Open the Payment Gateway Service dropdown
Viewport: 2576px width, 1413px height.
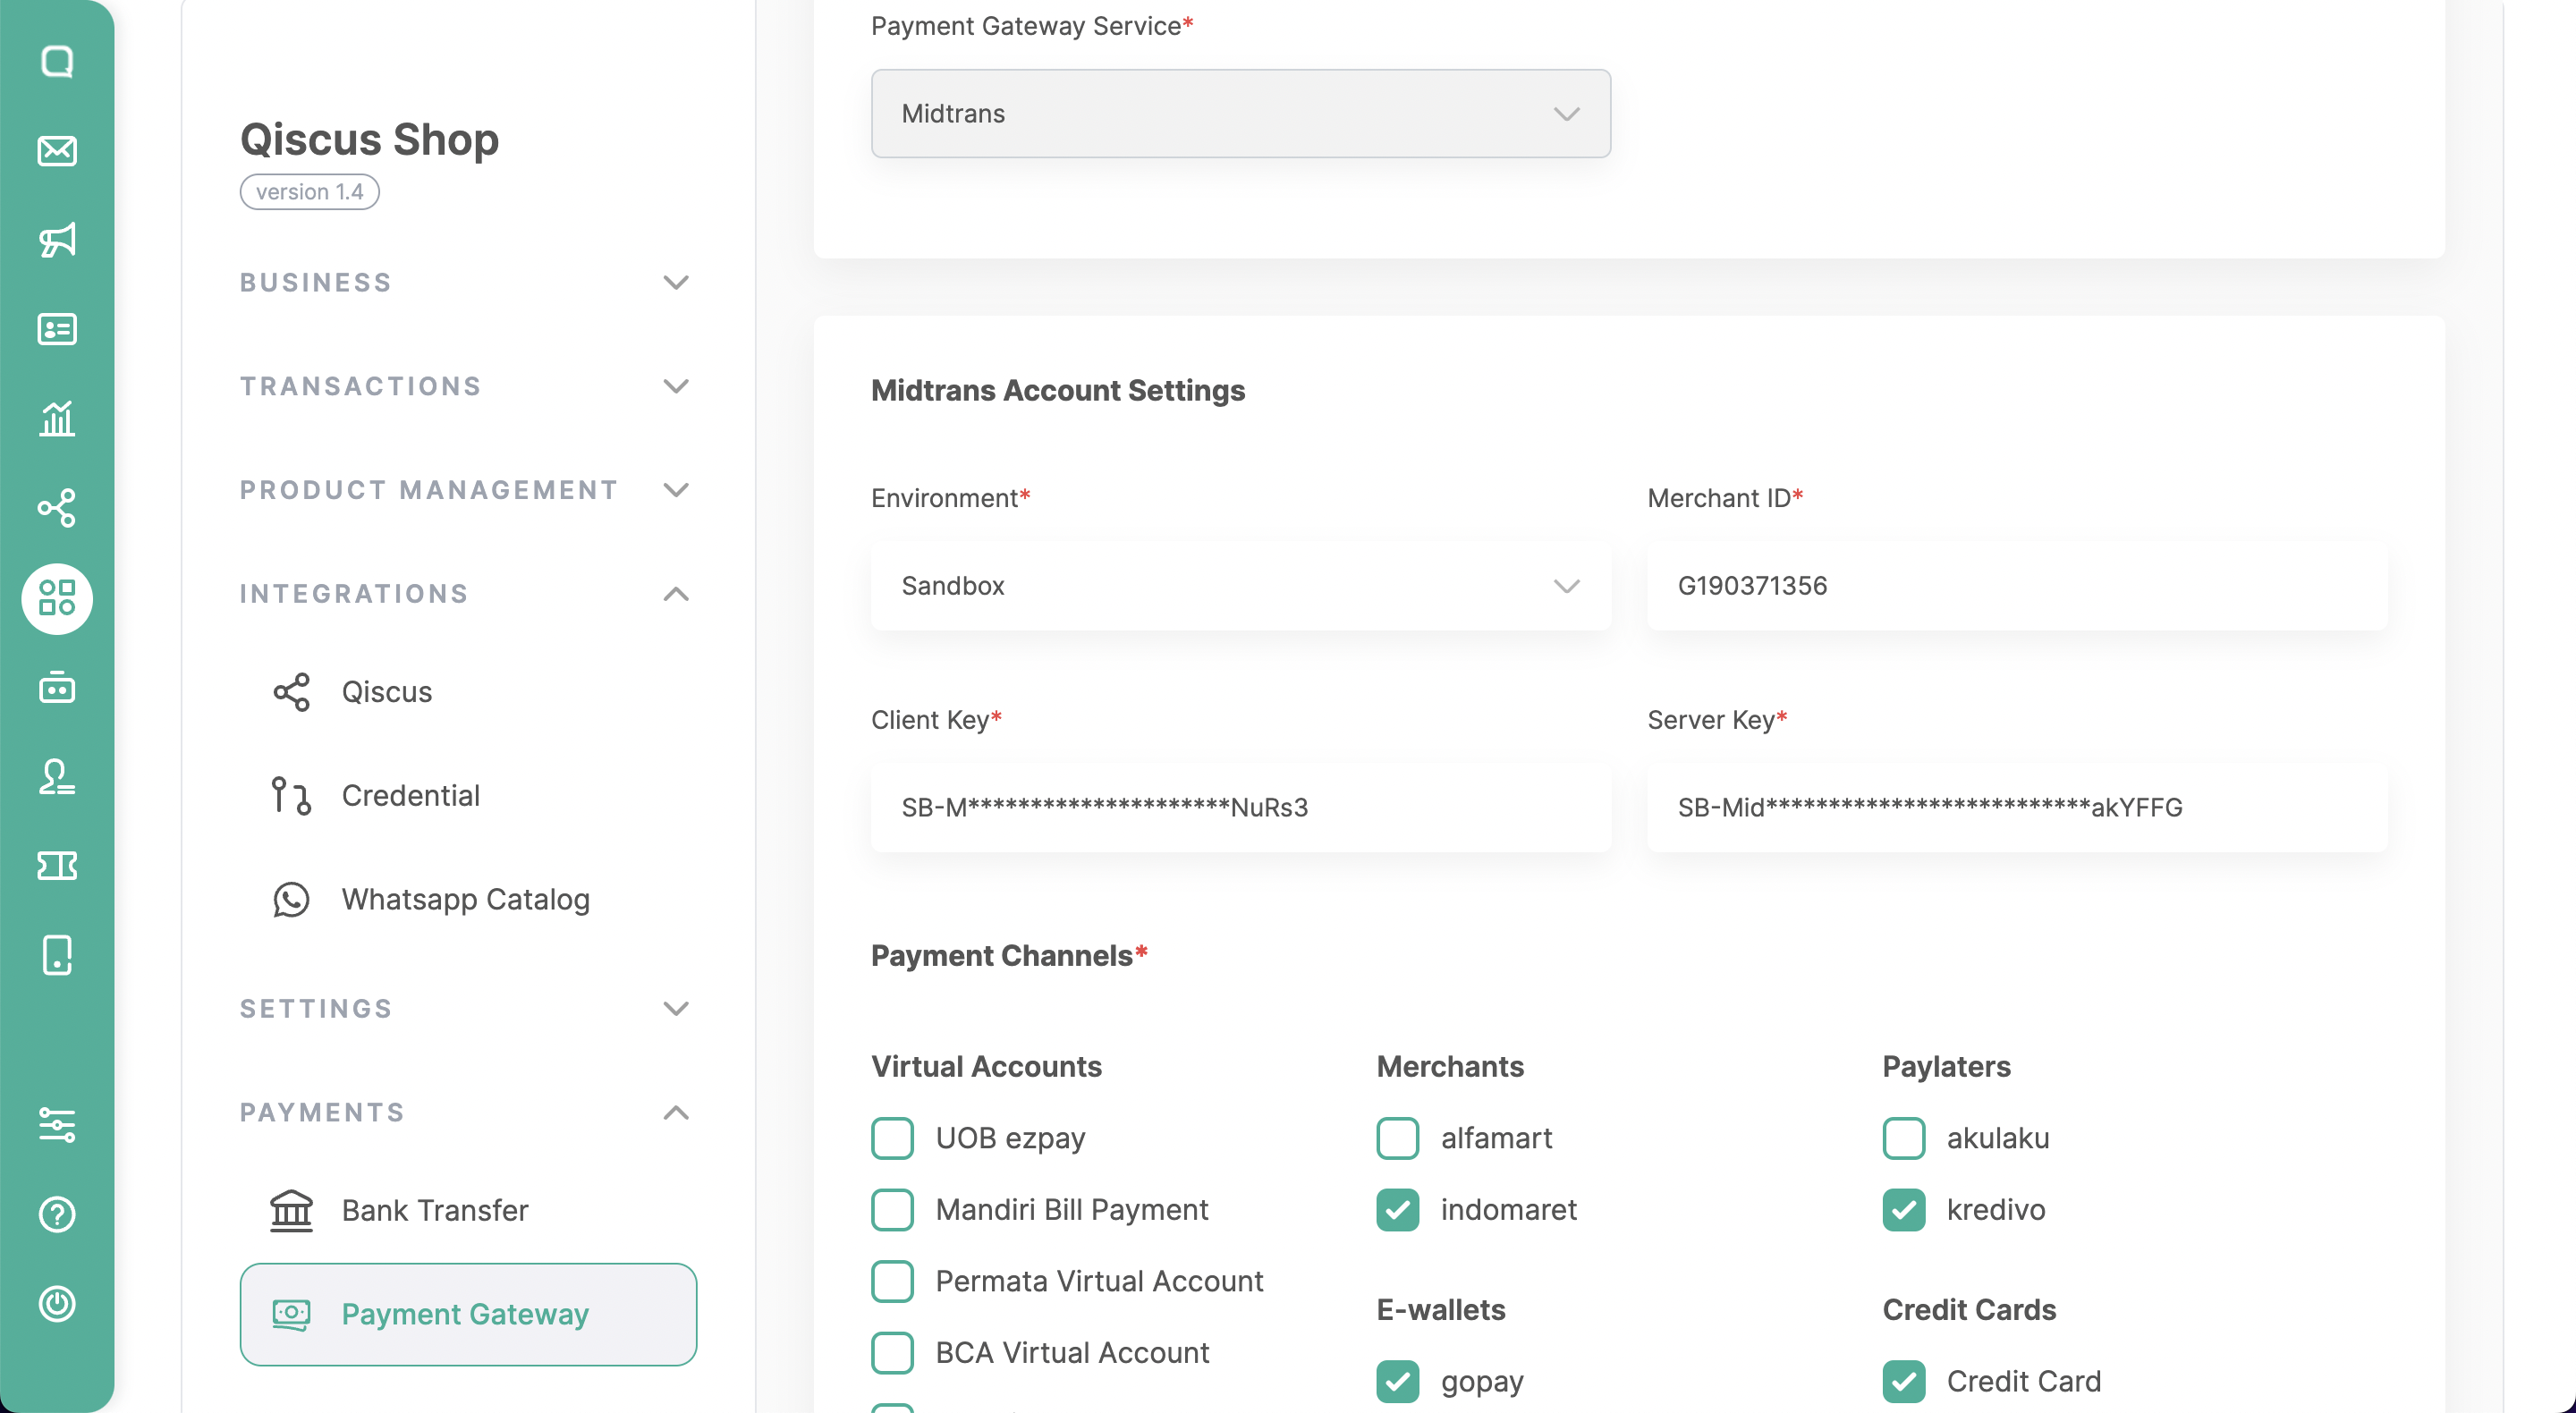click(1240, 114)
